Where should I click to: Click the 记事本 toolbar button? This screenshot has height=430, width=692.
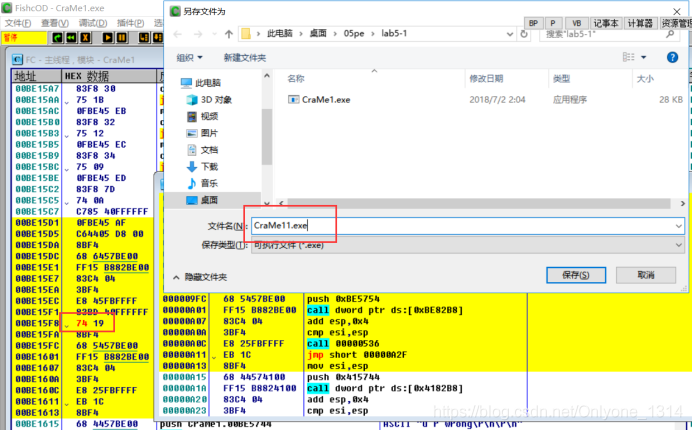(x=606, y=23)
